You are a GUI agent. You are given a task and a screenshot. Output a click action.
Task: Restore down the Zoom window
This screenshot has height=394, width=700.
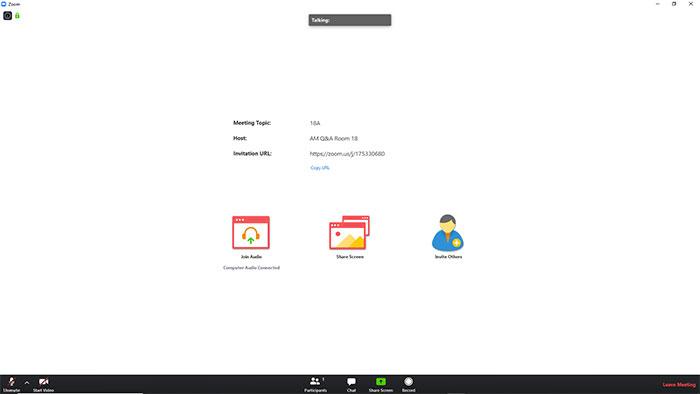pos(674,4)
